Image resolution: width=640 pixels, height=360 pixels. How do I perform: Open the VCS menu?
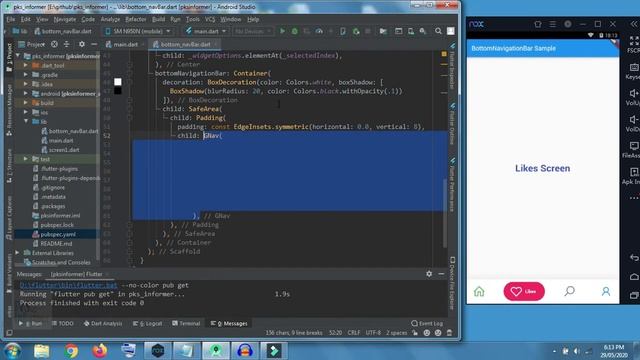click(x=210, y=19)
